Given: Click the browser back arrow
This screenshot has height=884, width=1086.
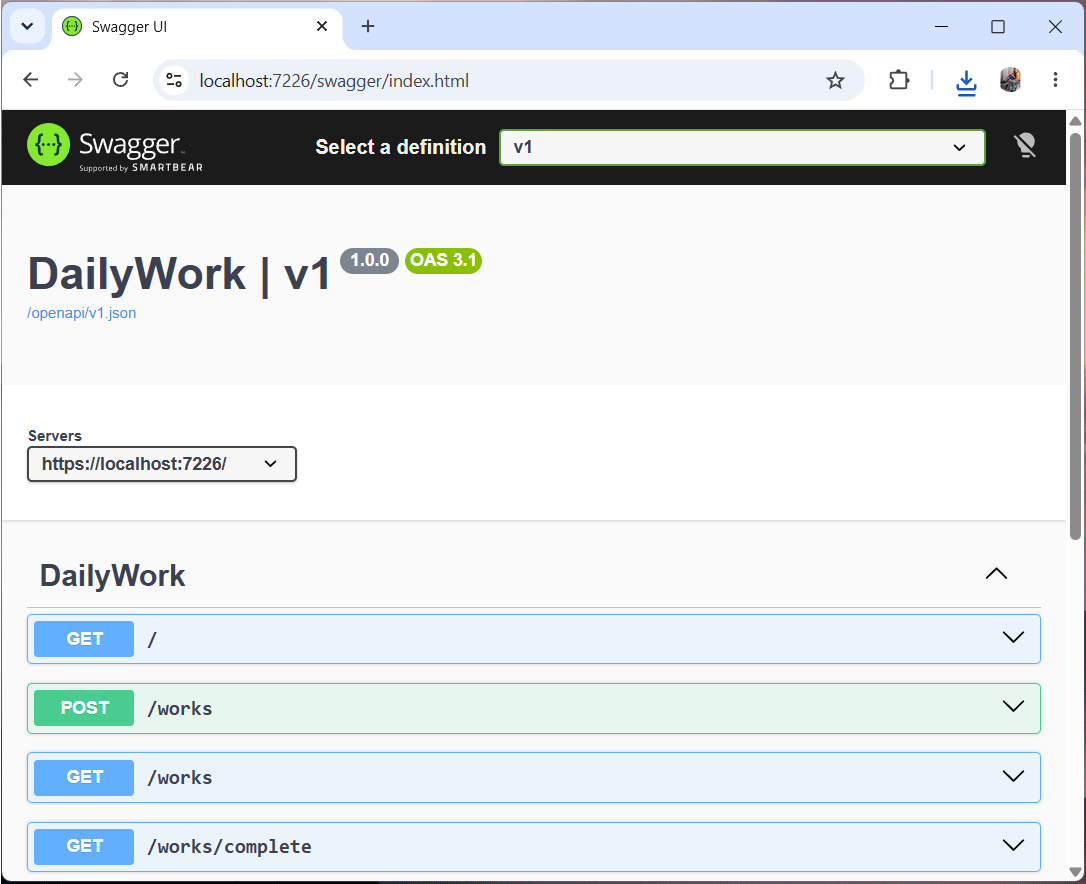Looking at the screenshot, I should click(x=30, y=80).
